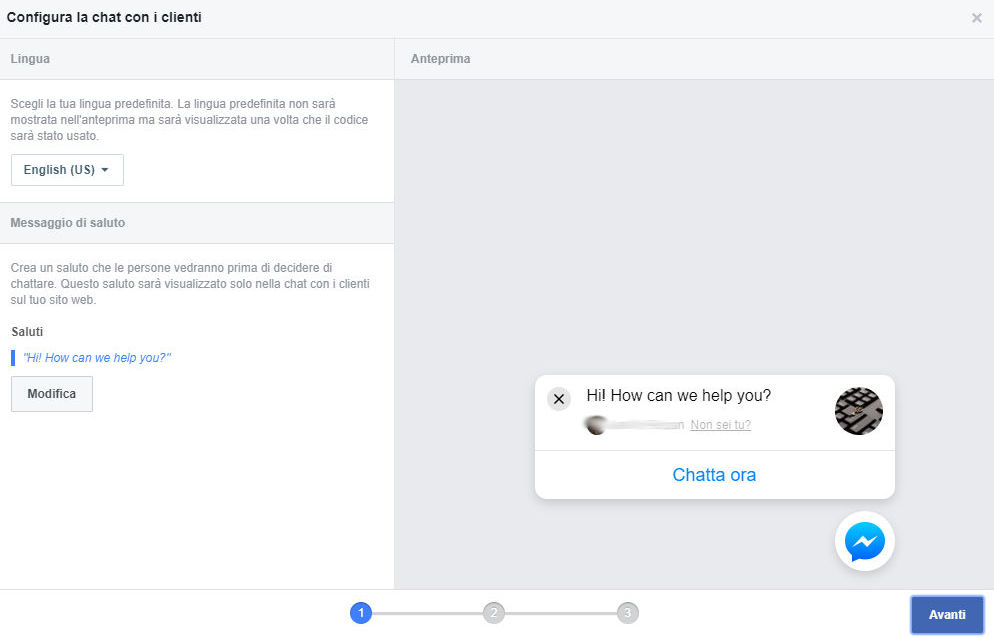Click the dialog title Configura la chat con i clienti

tap(104, 17)
